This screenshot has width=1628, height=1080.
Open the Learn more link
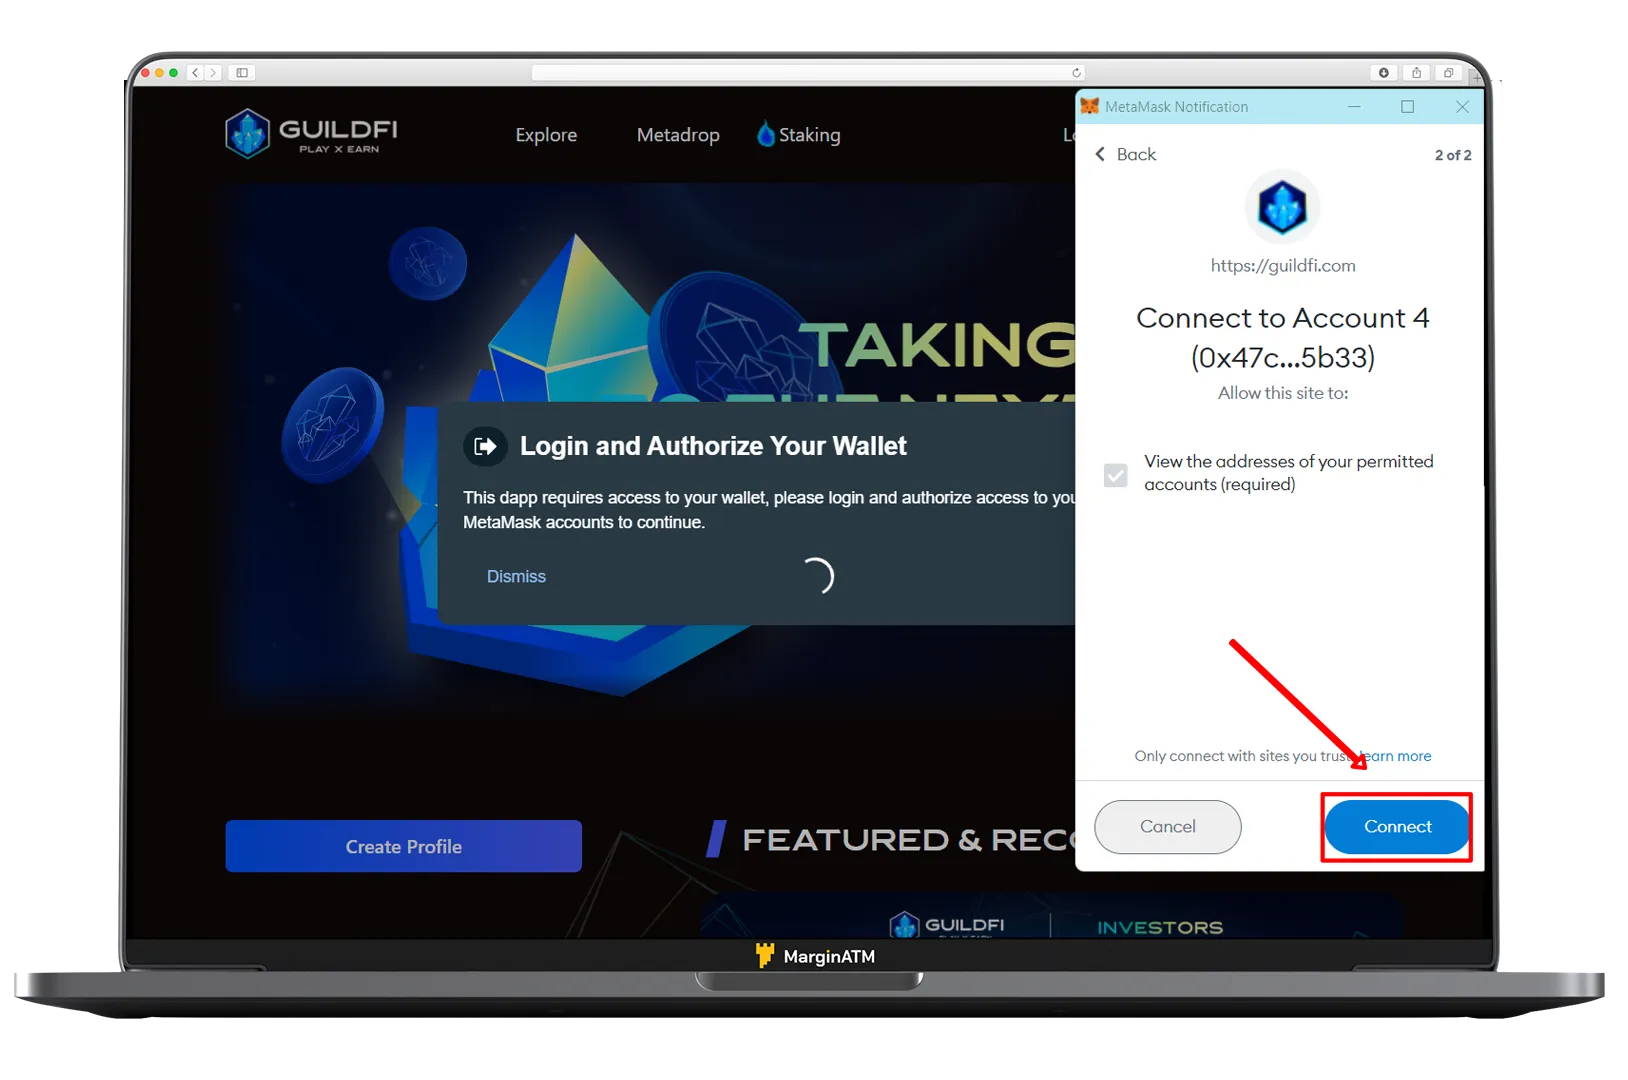click(x=1397, y=756)
